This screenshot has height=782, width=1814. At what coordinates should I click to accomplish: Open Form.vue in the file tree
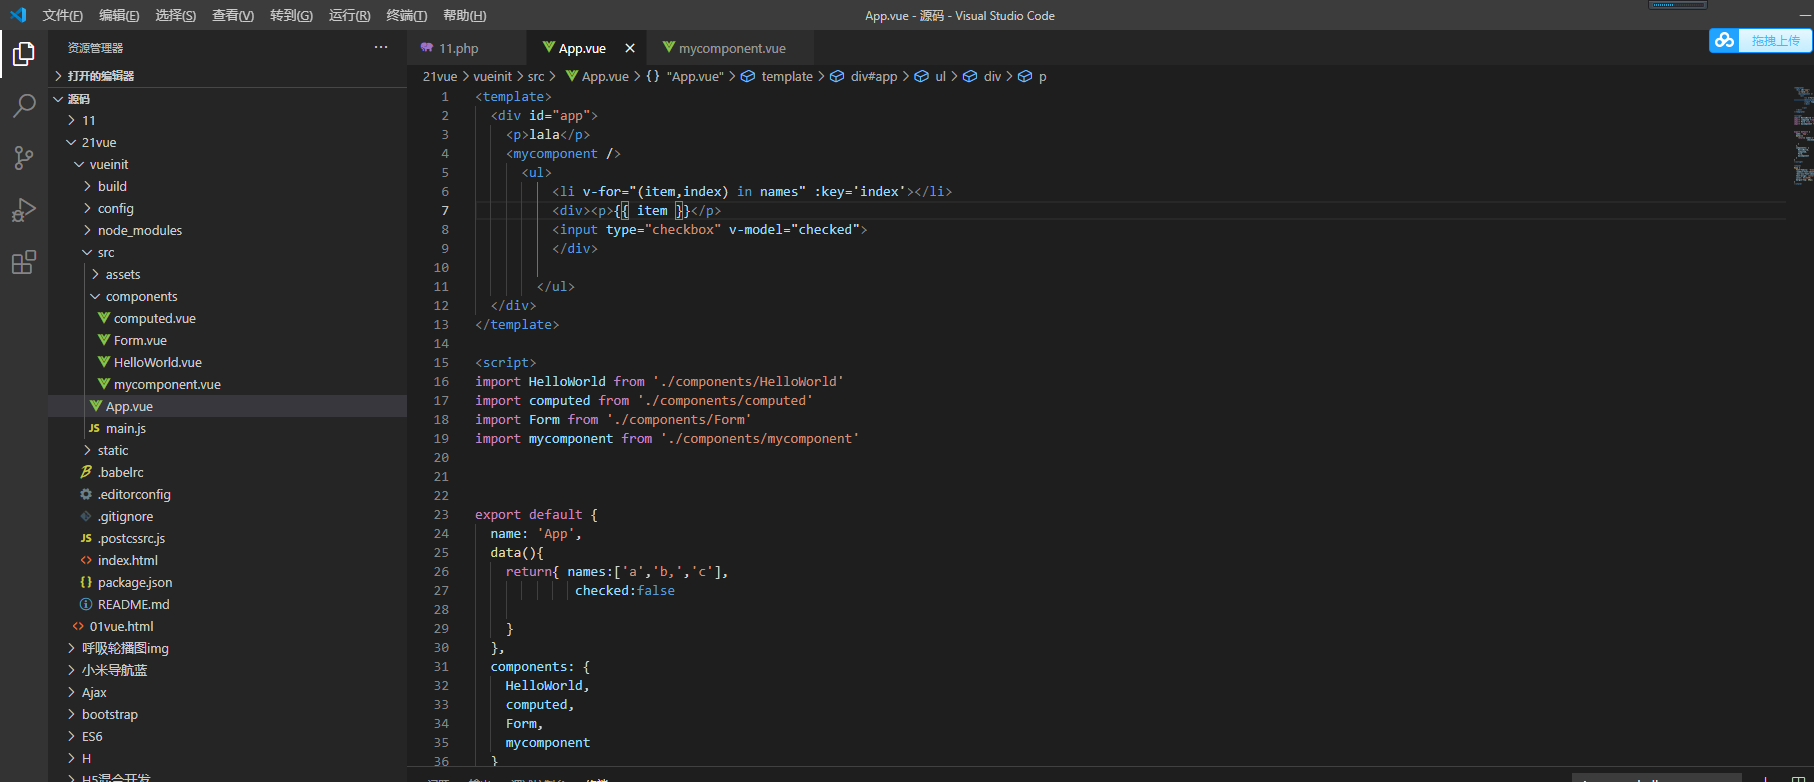[228, 340]
